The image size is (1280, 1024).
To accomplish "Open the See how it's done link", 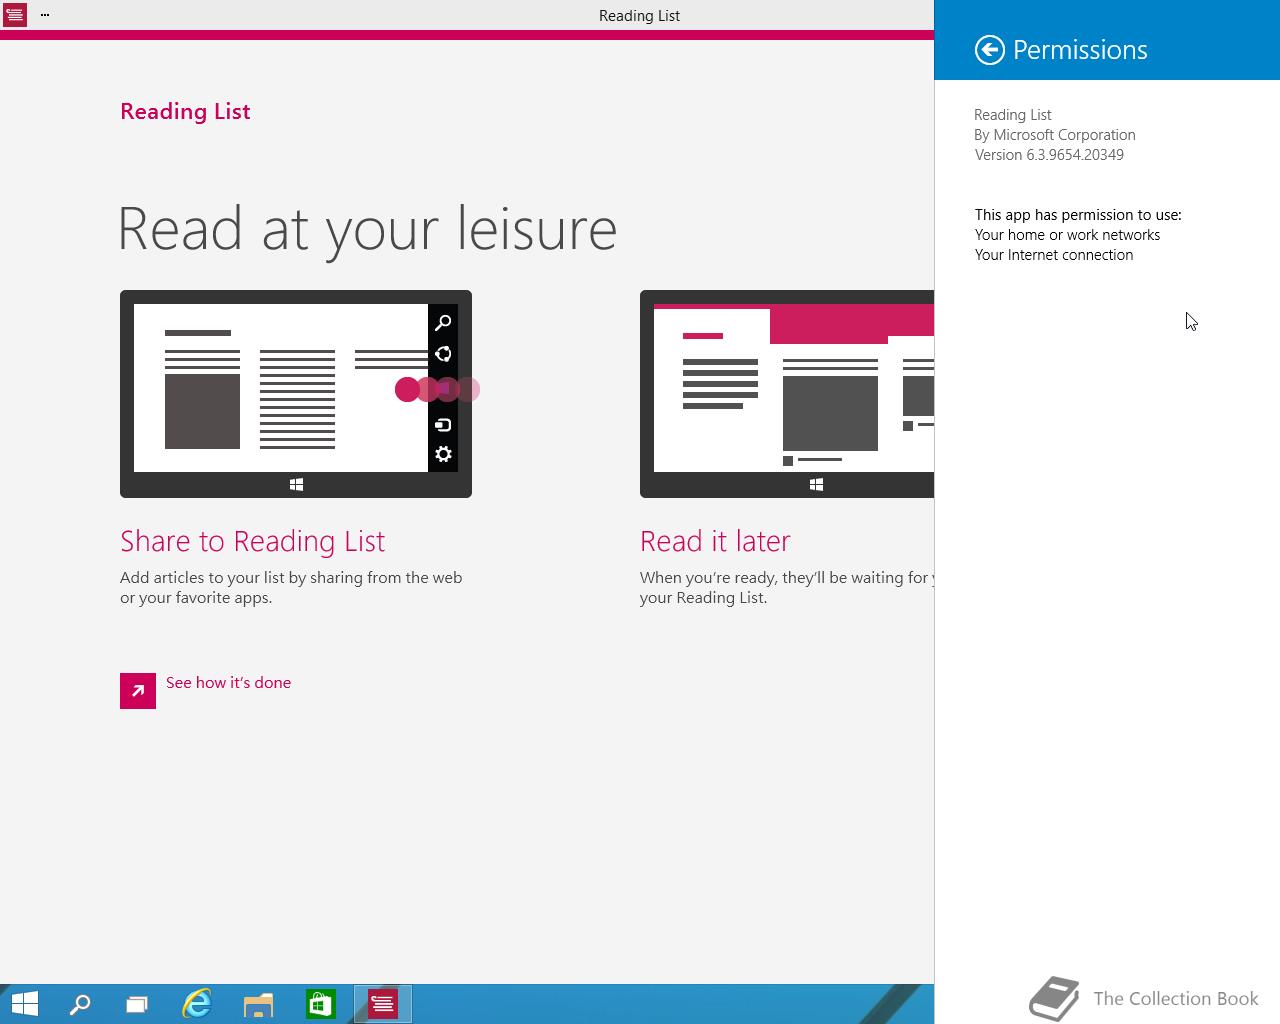I will 228,683.
